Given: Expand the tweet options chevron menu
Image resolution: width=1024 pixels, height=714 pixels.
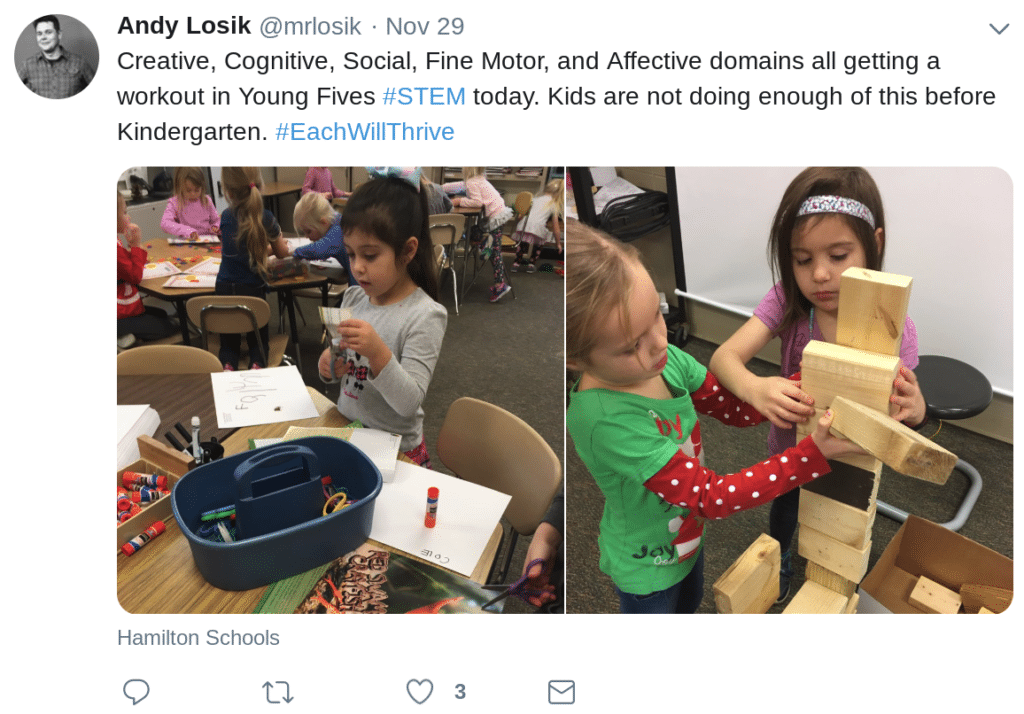Looking at the screenshot, I should [999, 29].
